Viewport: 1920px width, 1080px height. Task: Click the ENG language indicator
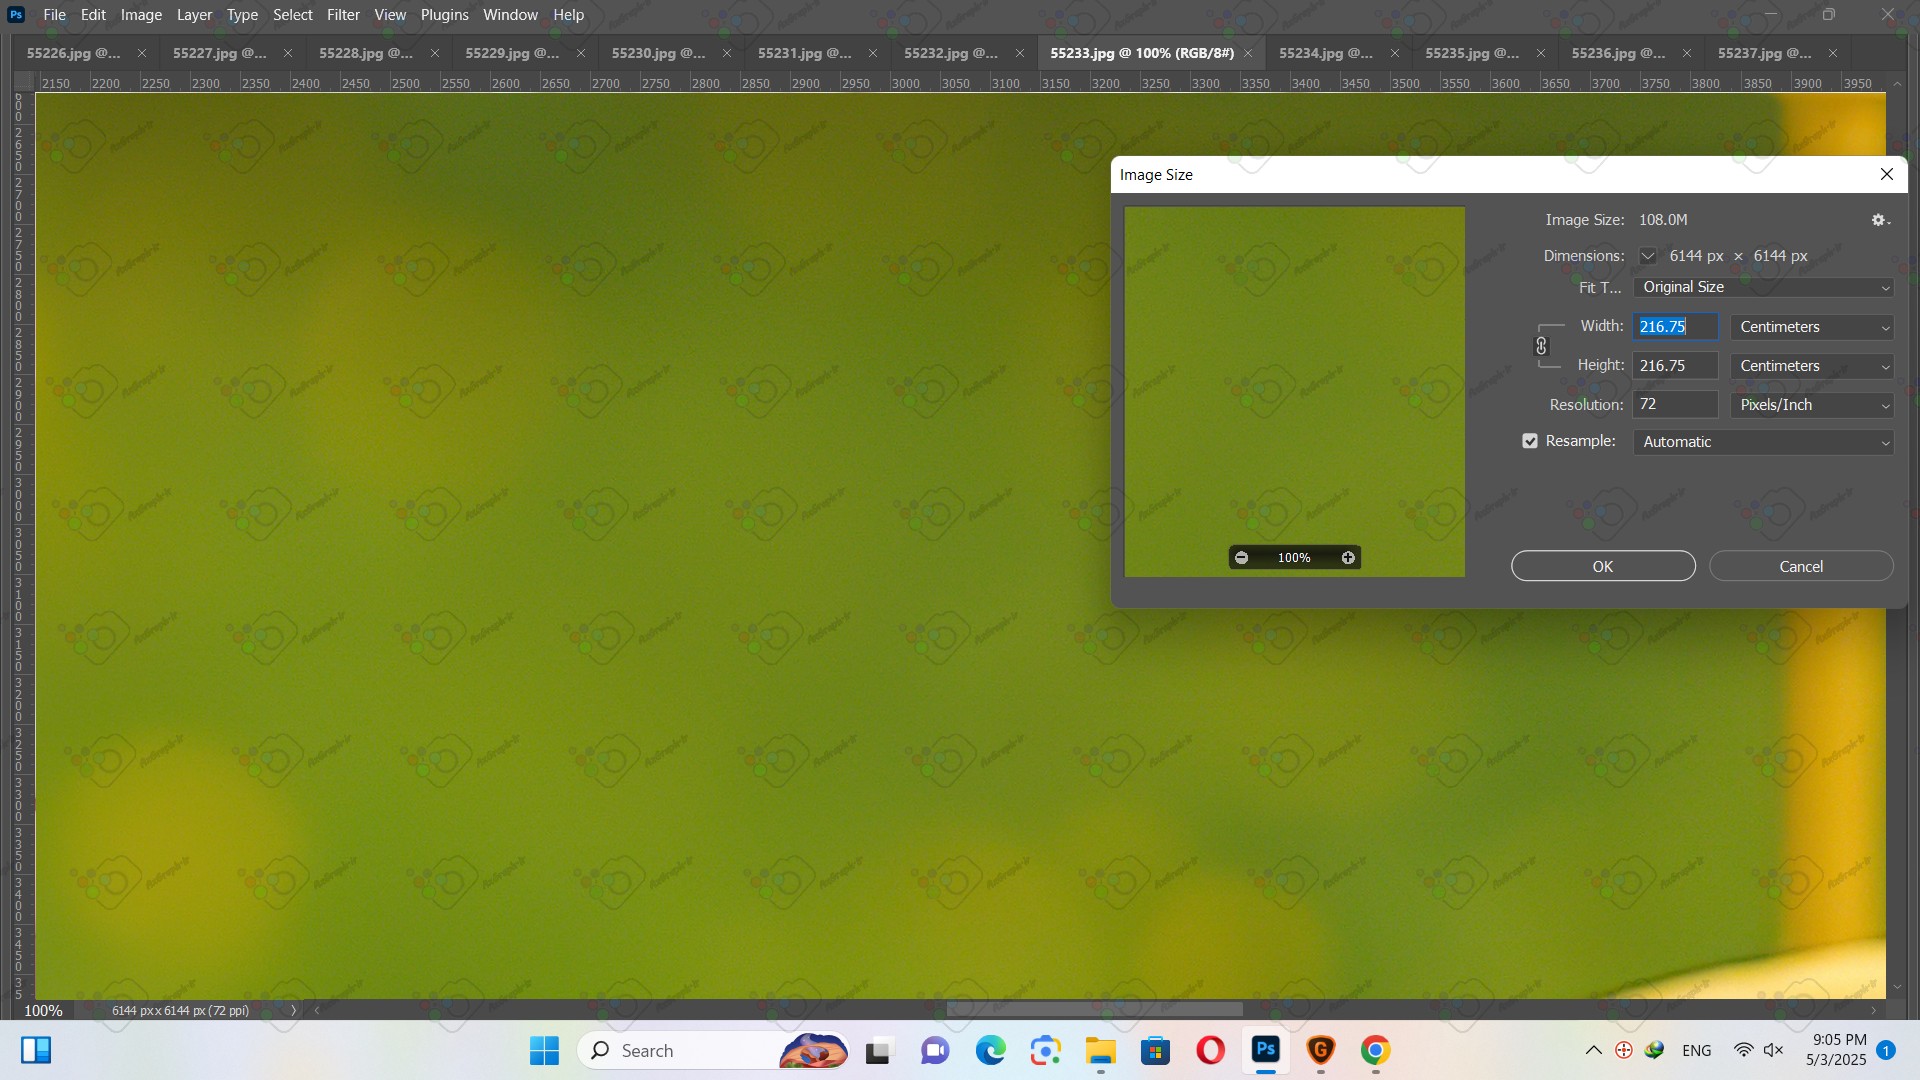1697,1051
